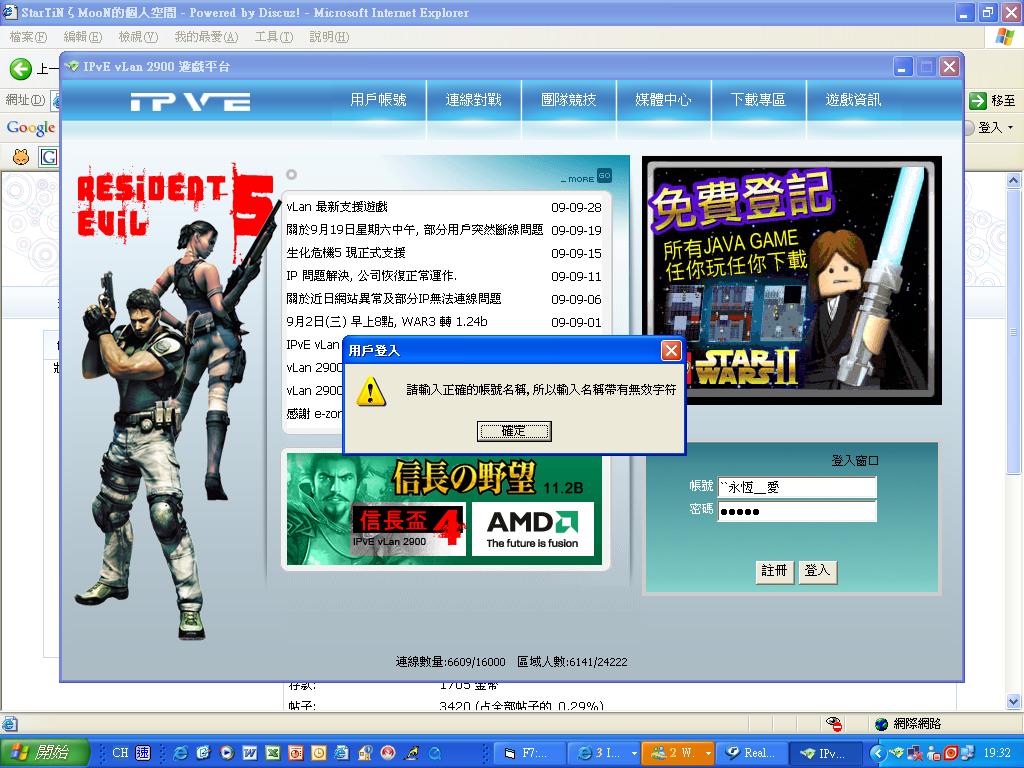Open news '9月2日(三) 早上8點, WAR3 轉 1.24b'

tap(387, 321)
